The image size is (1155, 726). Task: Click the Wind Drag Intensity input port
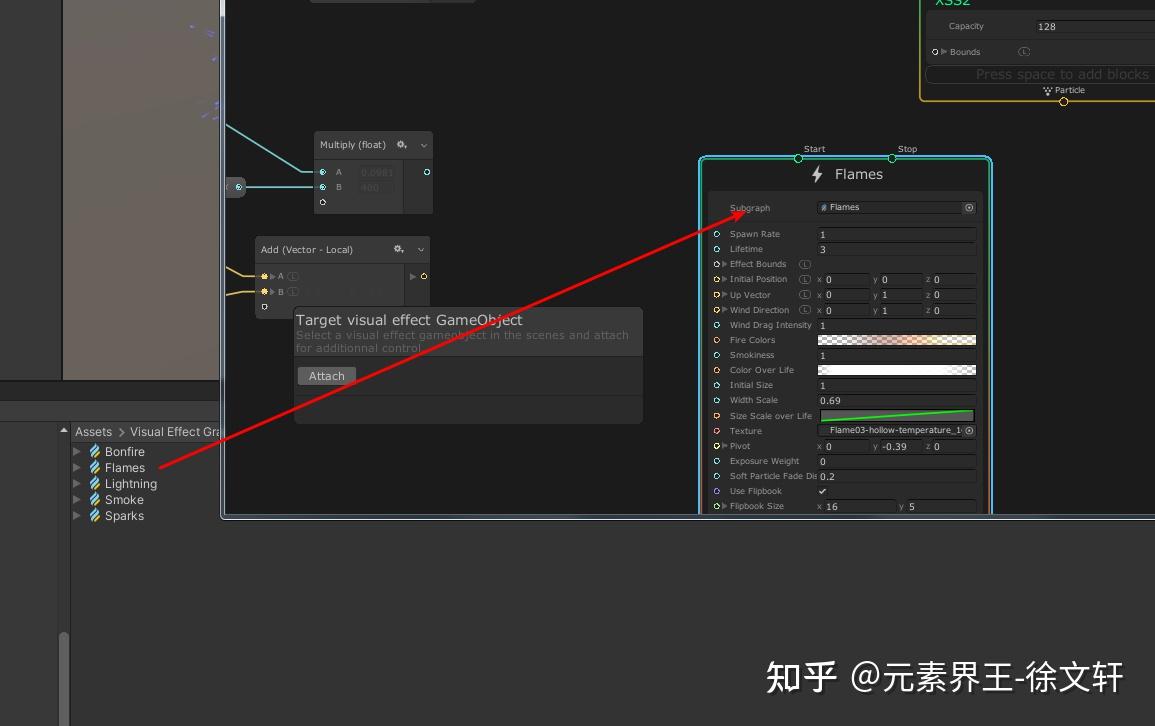pyautogui.click(x=717, y=325)
